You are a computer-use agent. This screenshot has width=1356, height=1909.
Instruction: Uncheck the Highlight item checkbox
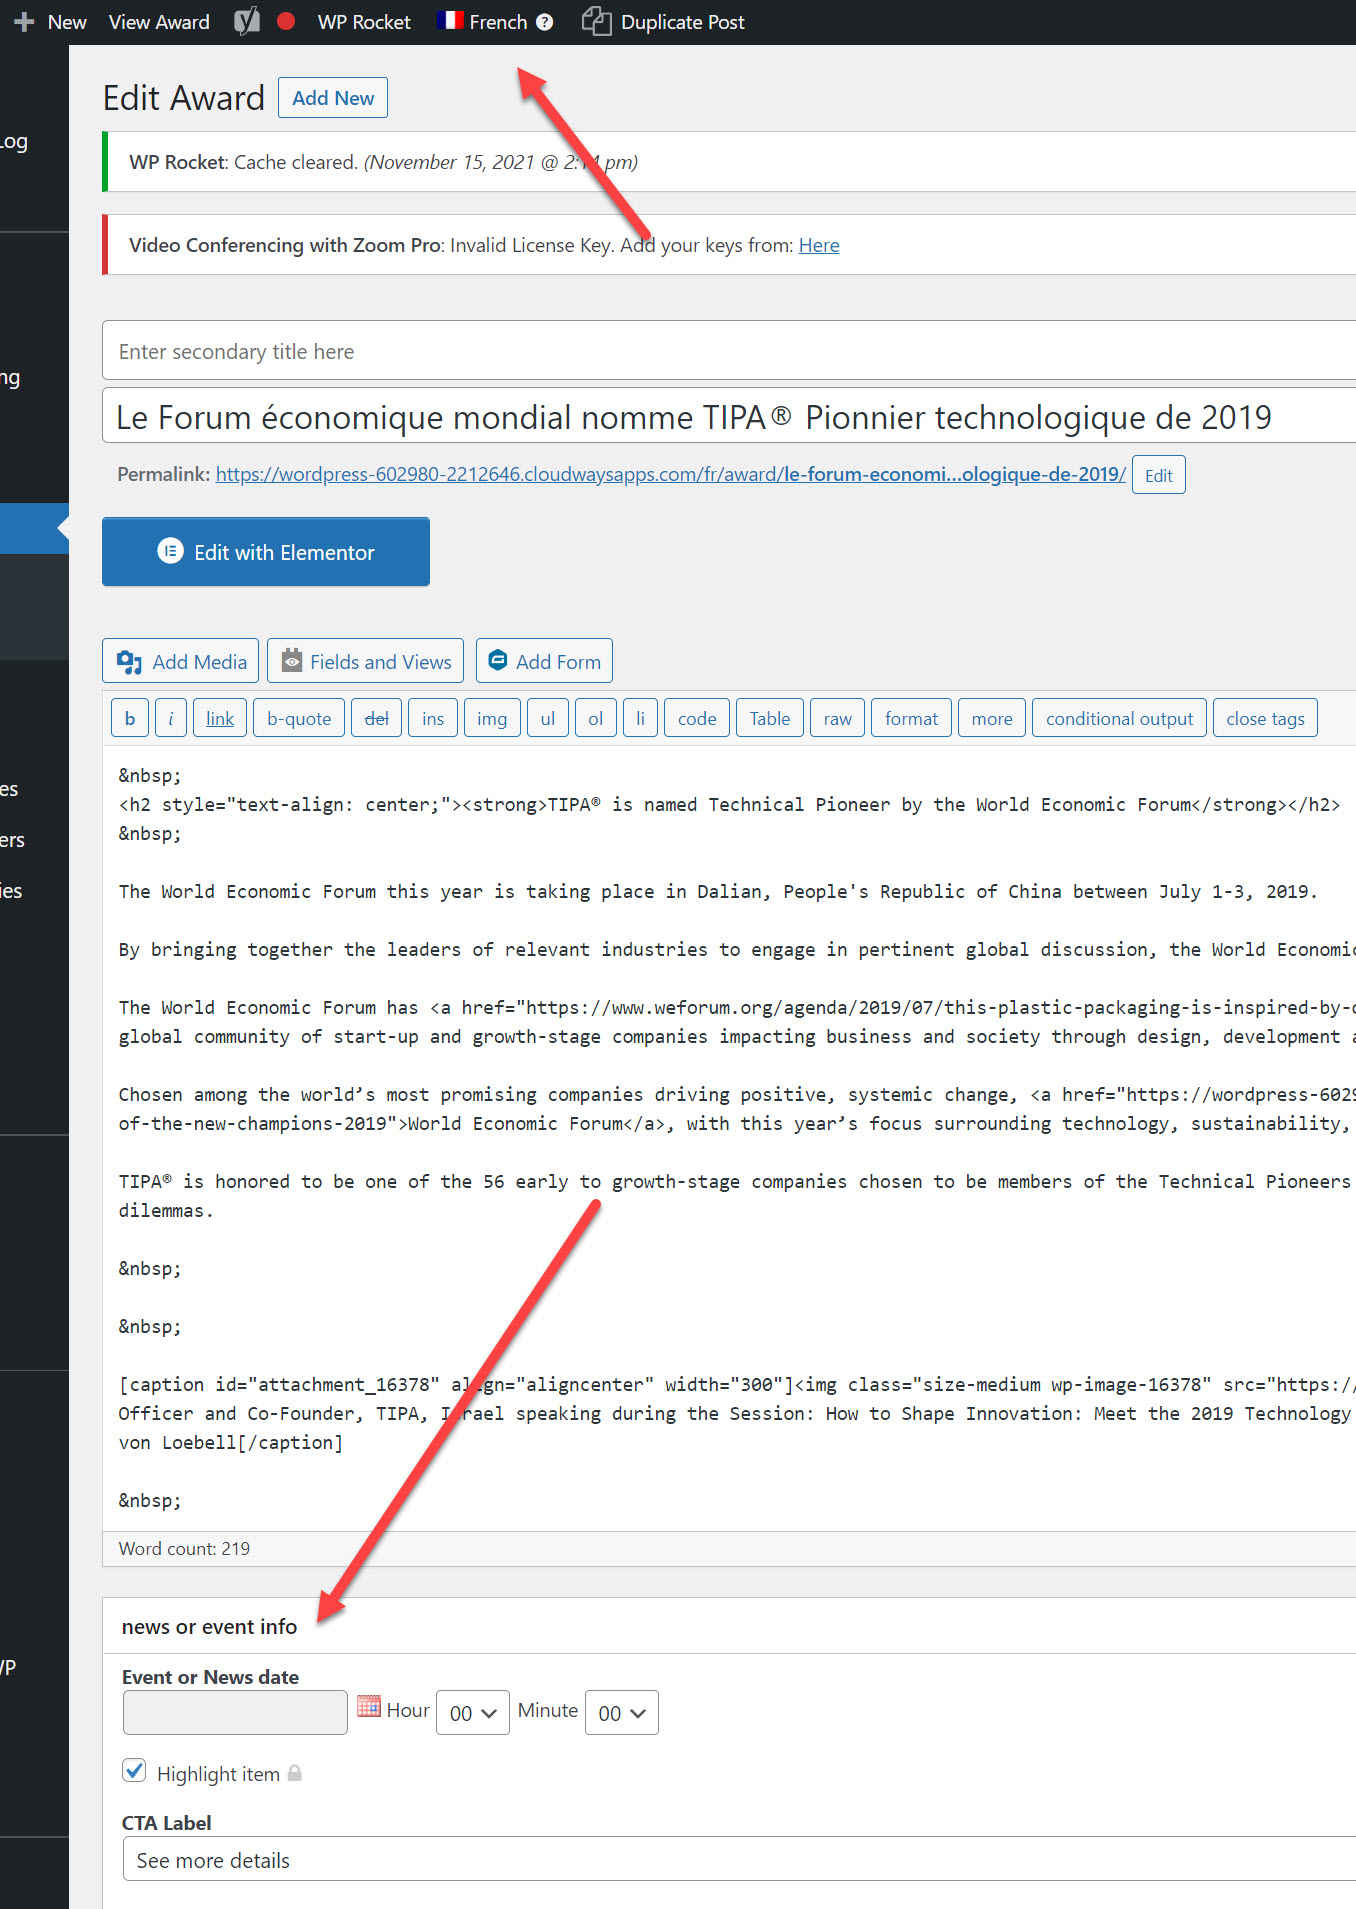[x=134, y=1770]
